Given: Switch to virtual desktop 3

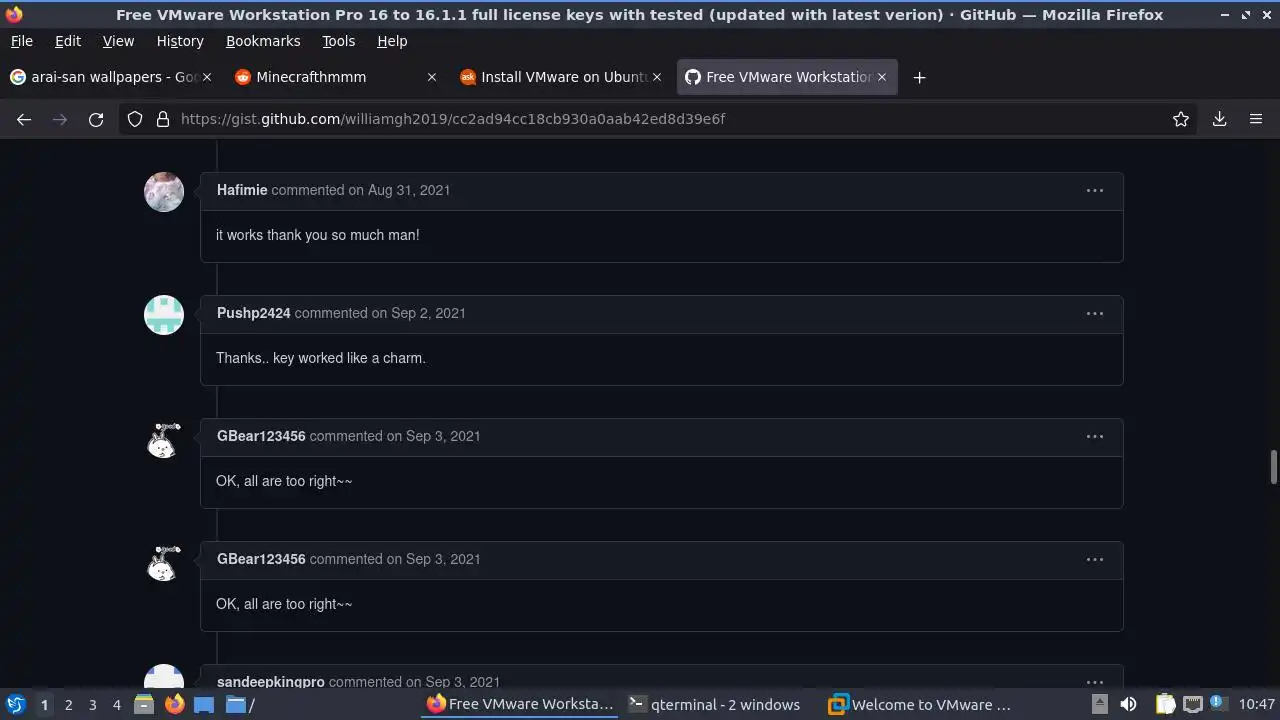Looking at the screenshot, I should pos(92,704).
